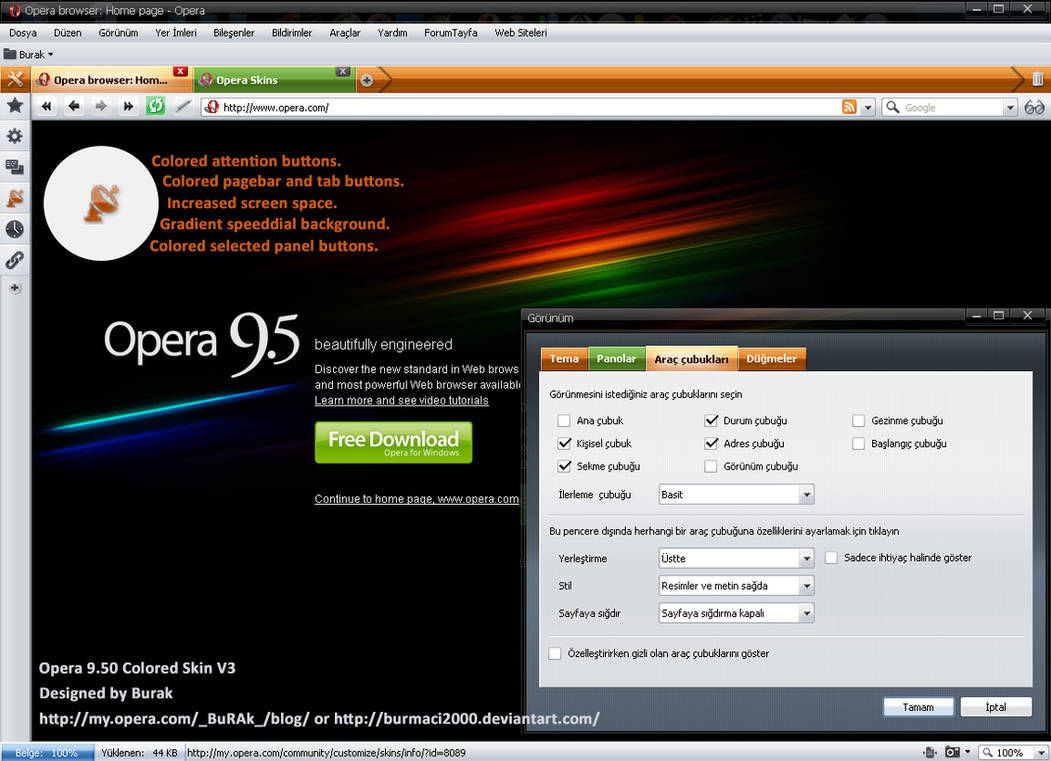The image size is (1051, 761).
Task: Click the glasses icon beside search field
Action: coord(1034,107)
